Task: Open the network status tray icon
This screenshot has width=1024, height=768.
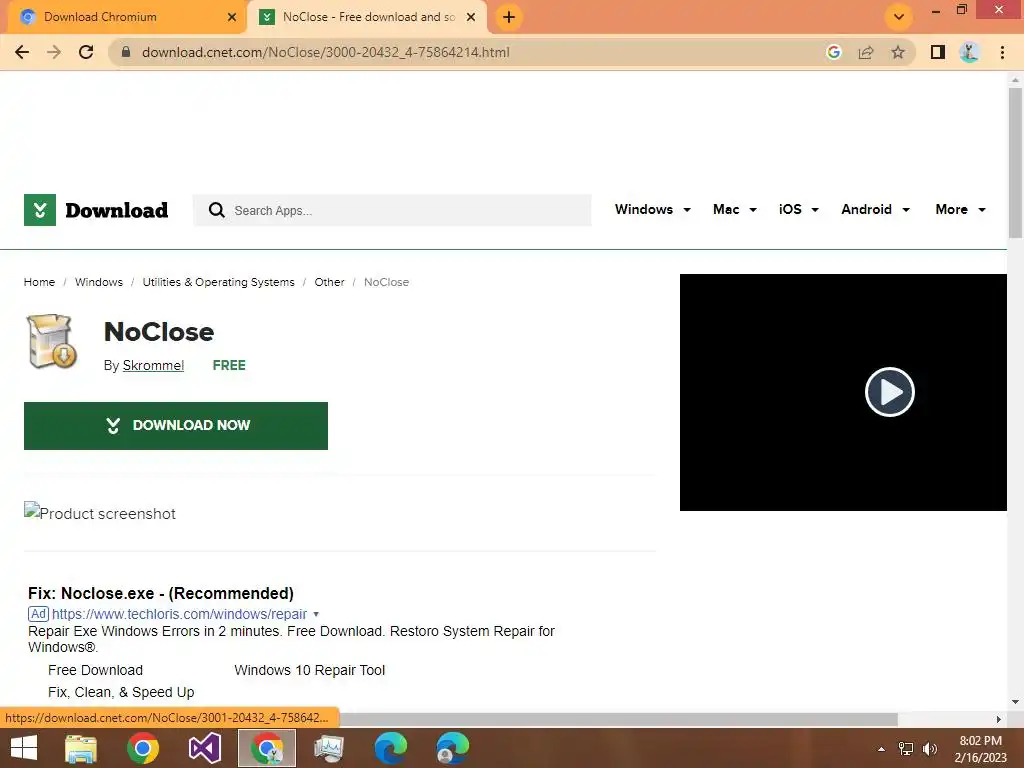Action: (x=906, y=749)
